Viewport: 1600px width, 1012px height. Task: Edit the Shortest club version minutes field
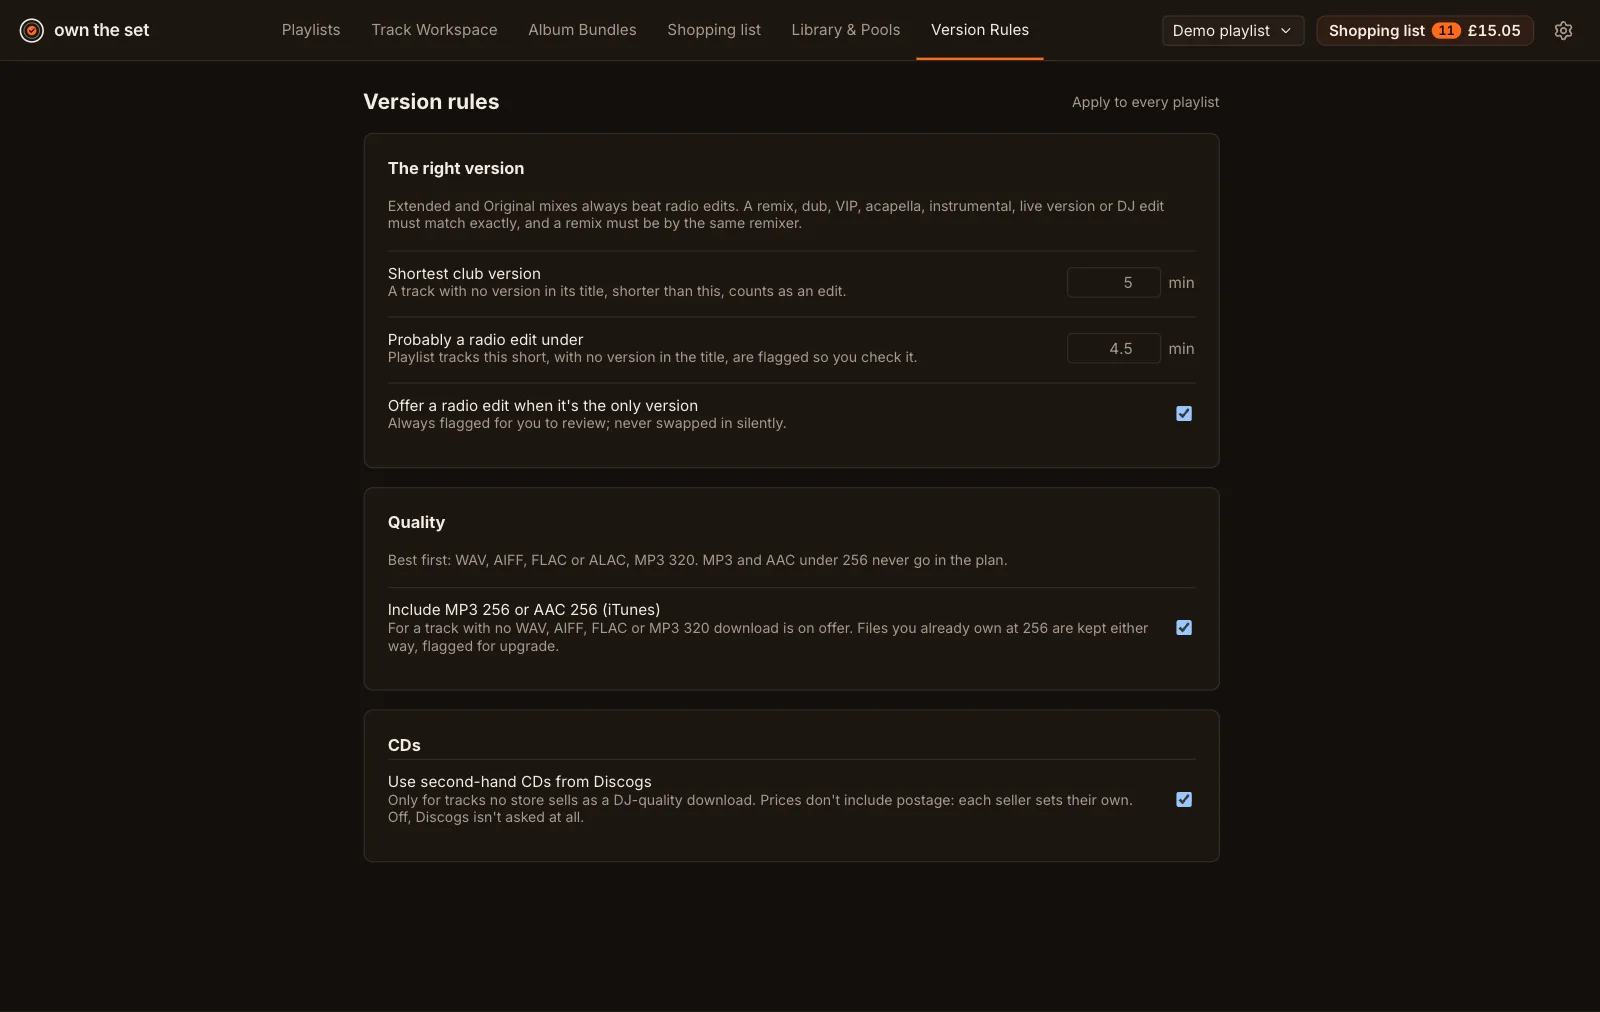[x=1114, y=282]
